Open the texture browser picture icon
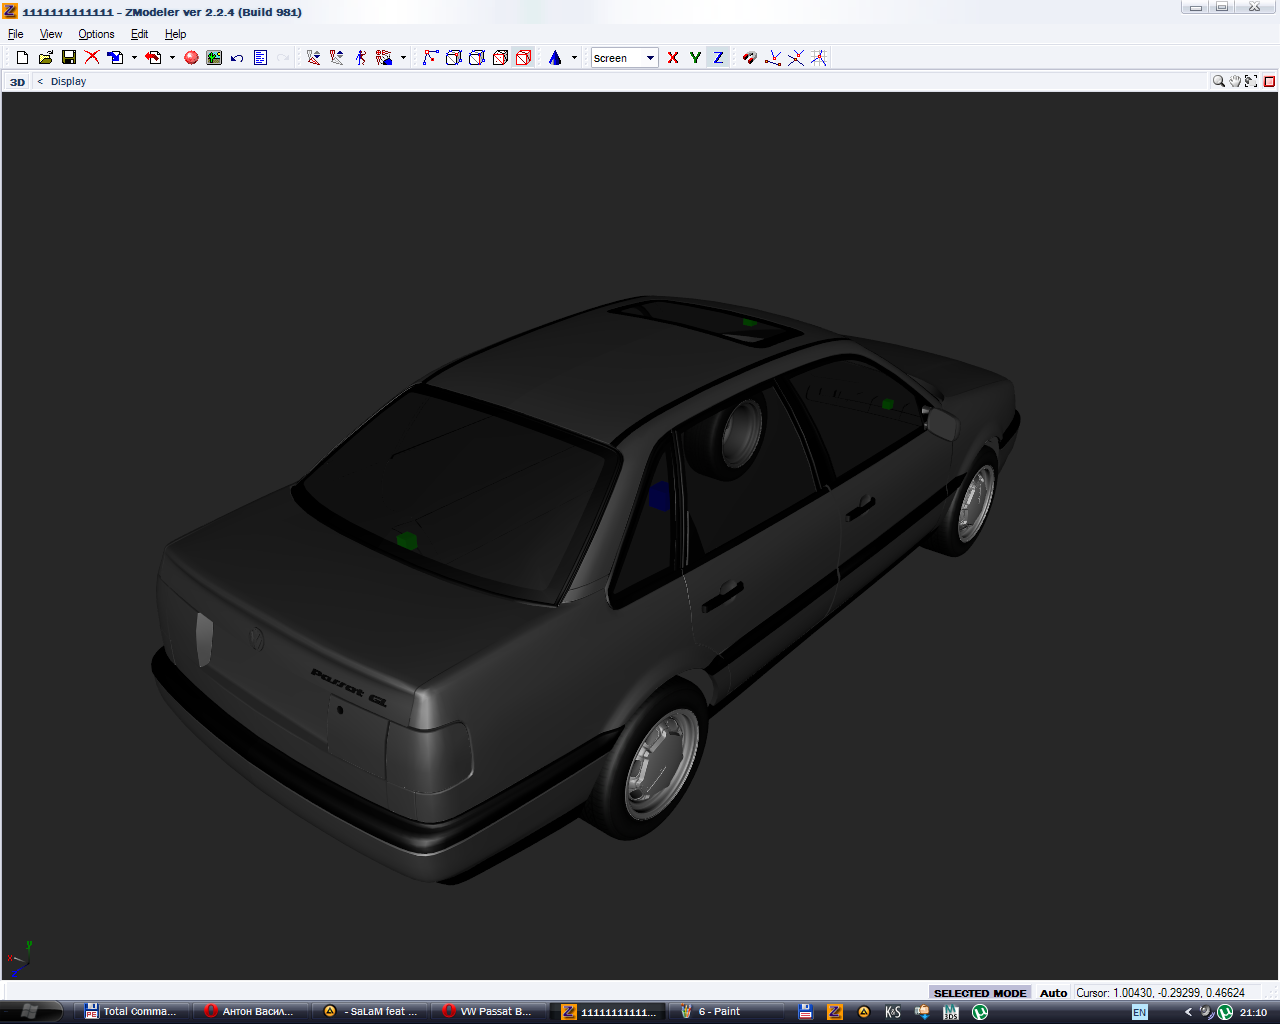The height and width of the screenshot is (1024, 1280). tap(214, 58)
